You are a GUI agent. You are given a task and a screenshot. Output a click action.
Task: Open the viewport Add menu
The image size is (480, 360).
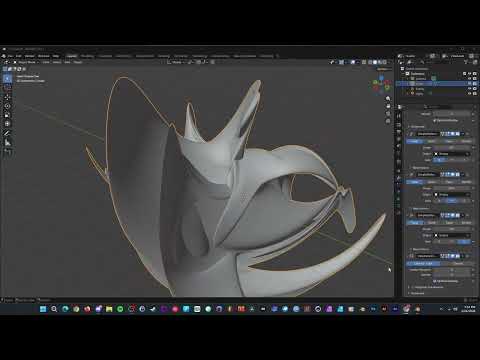[68, 62]
